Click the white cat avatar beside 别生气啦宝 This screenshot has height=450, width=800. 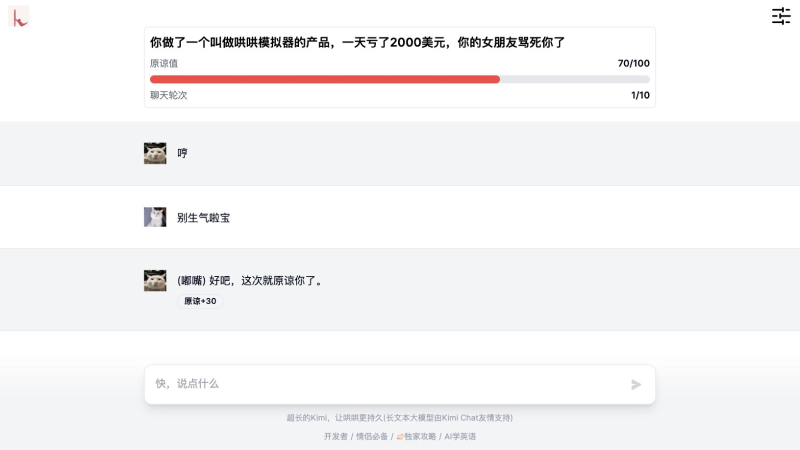click(155, 217)
